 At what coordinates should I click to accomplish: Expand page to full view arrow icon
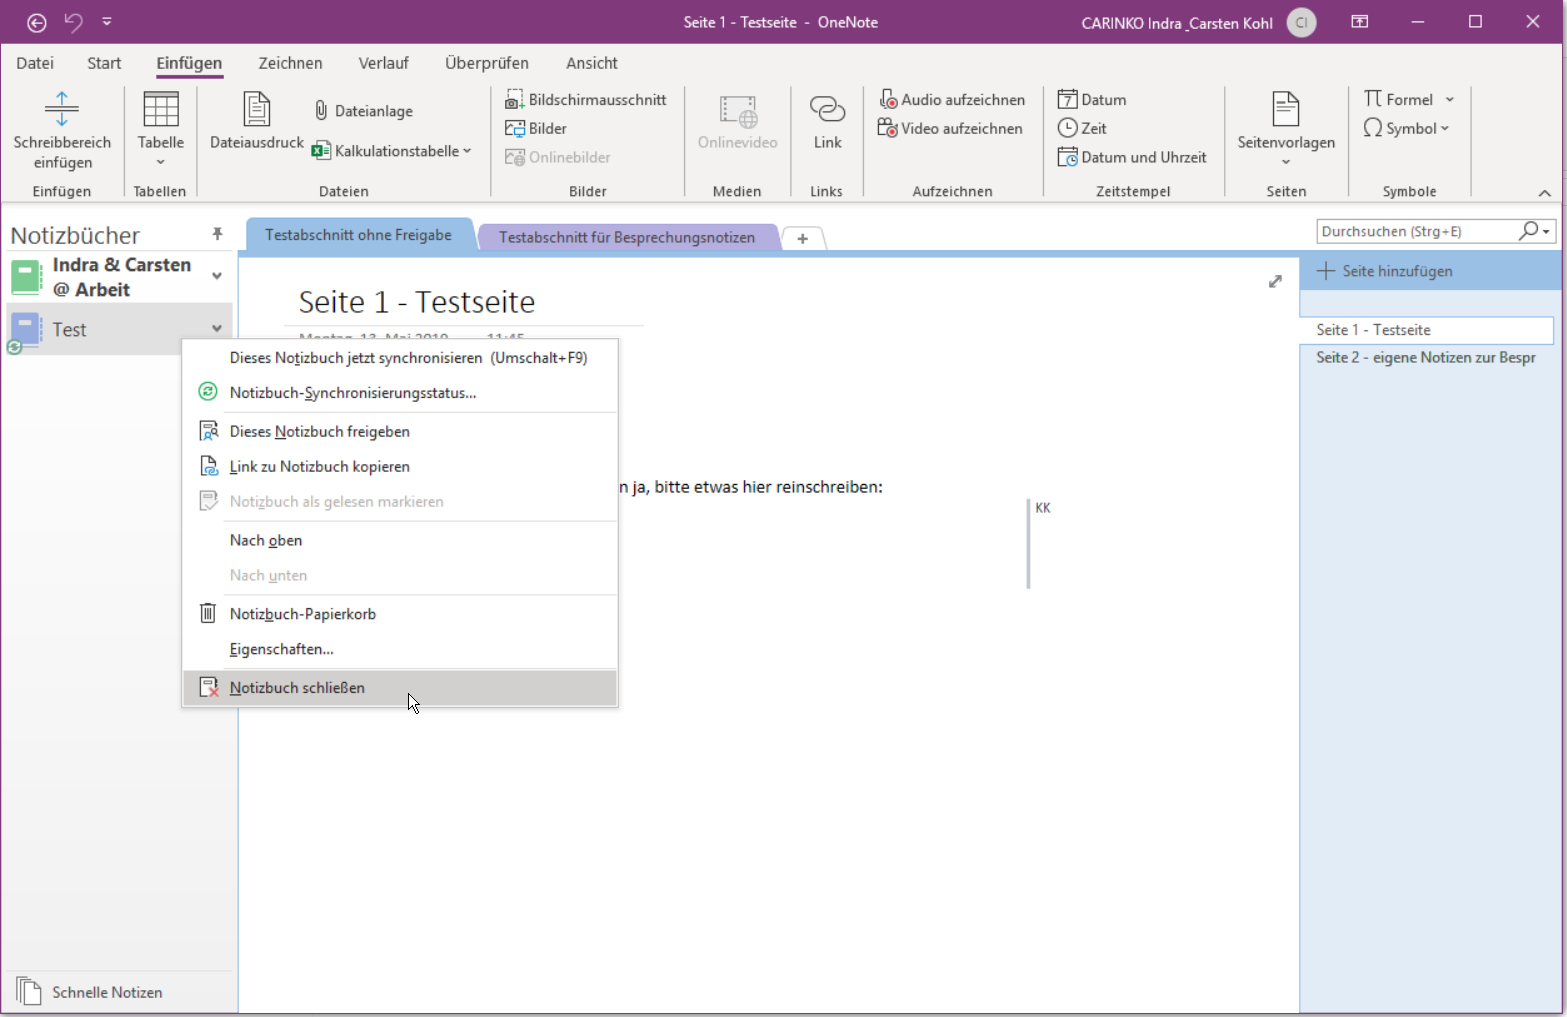pos(1275,282)
